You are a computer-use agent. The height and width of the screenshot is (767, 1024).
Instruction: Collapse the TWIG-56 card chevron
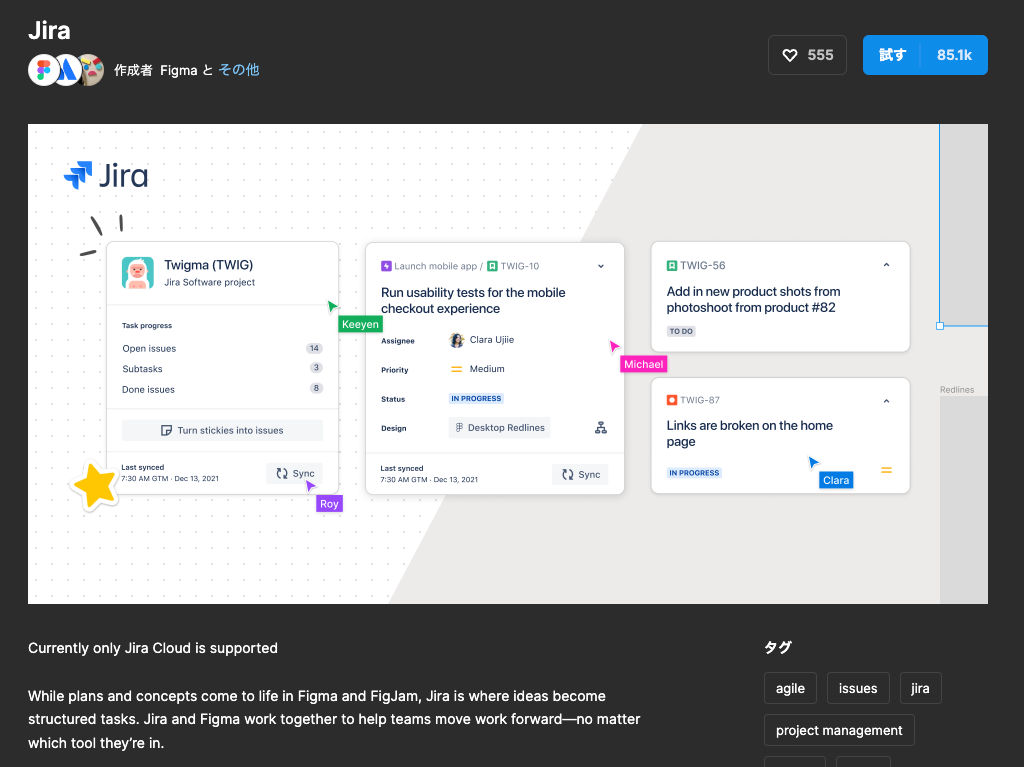click(x=886, y=265)
